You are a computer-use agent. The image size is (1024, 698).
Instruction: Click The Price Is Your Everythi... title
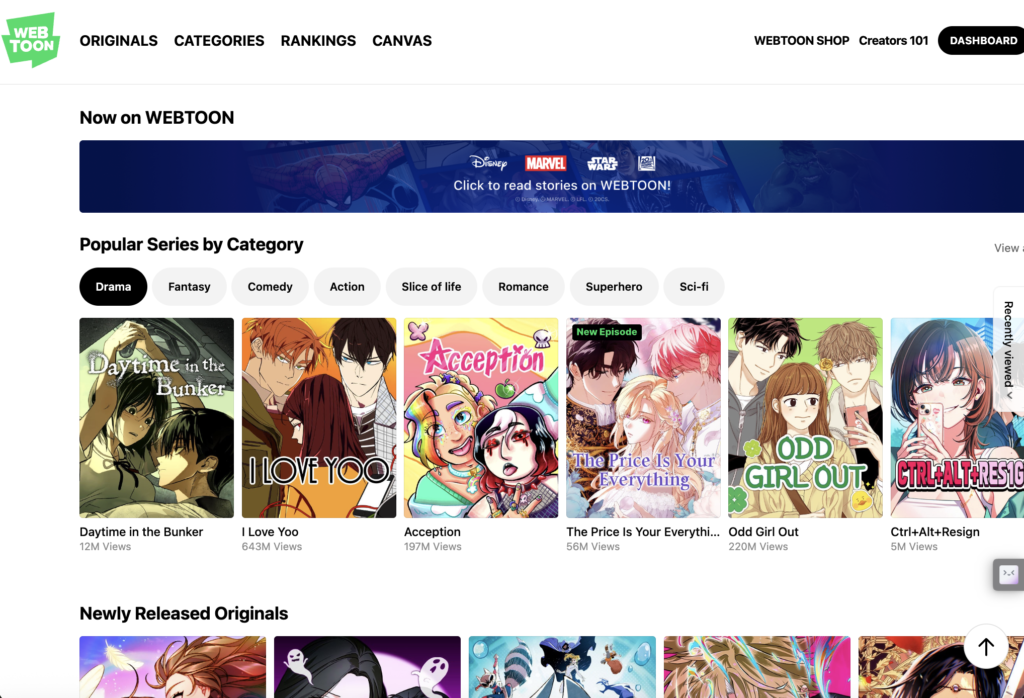click(x=643, y=531)
